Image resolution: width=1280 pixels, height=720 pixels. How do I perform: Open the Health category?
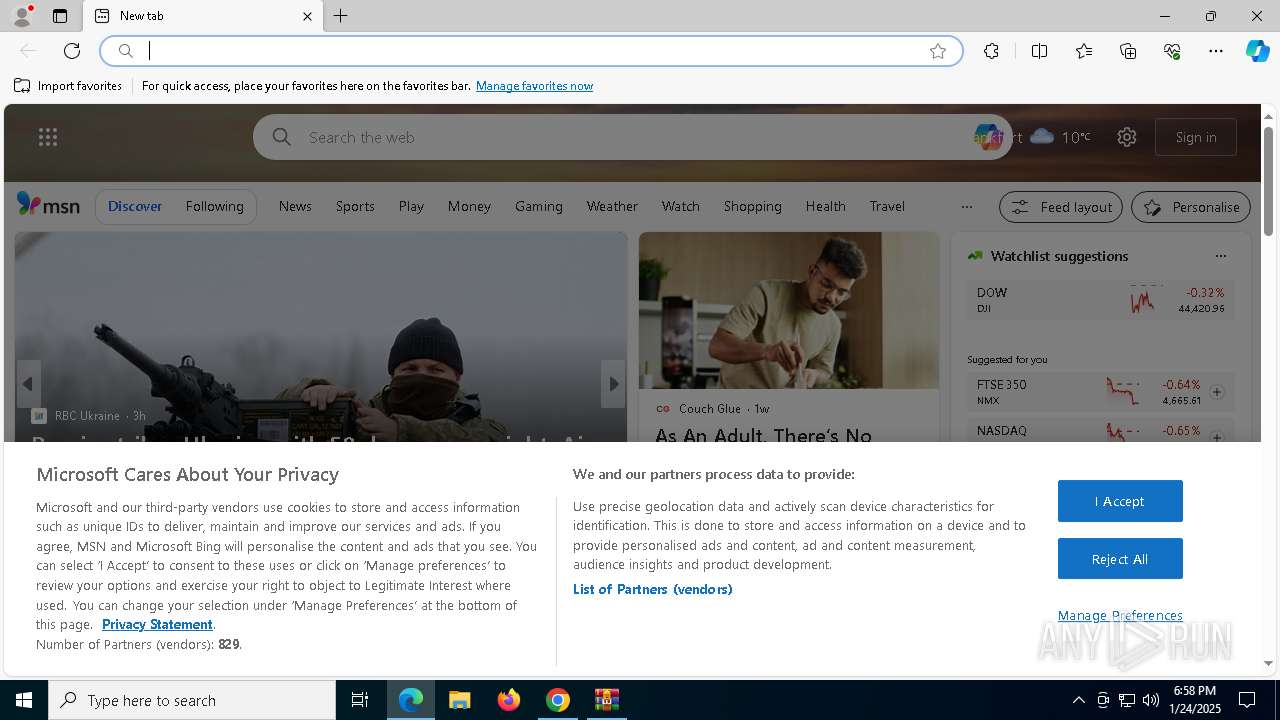click(x=825, y=206)
